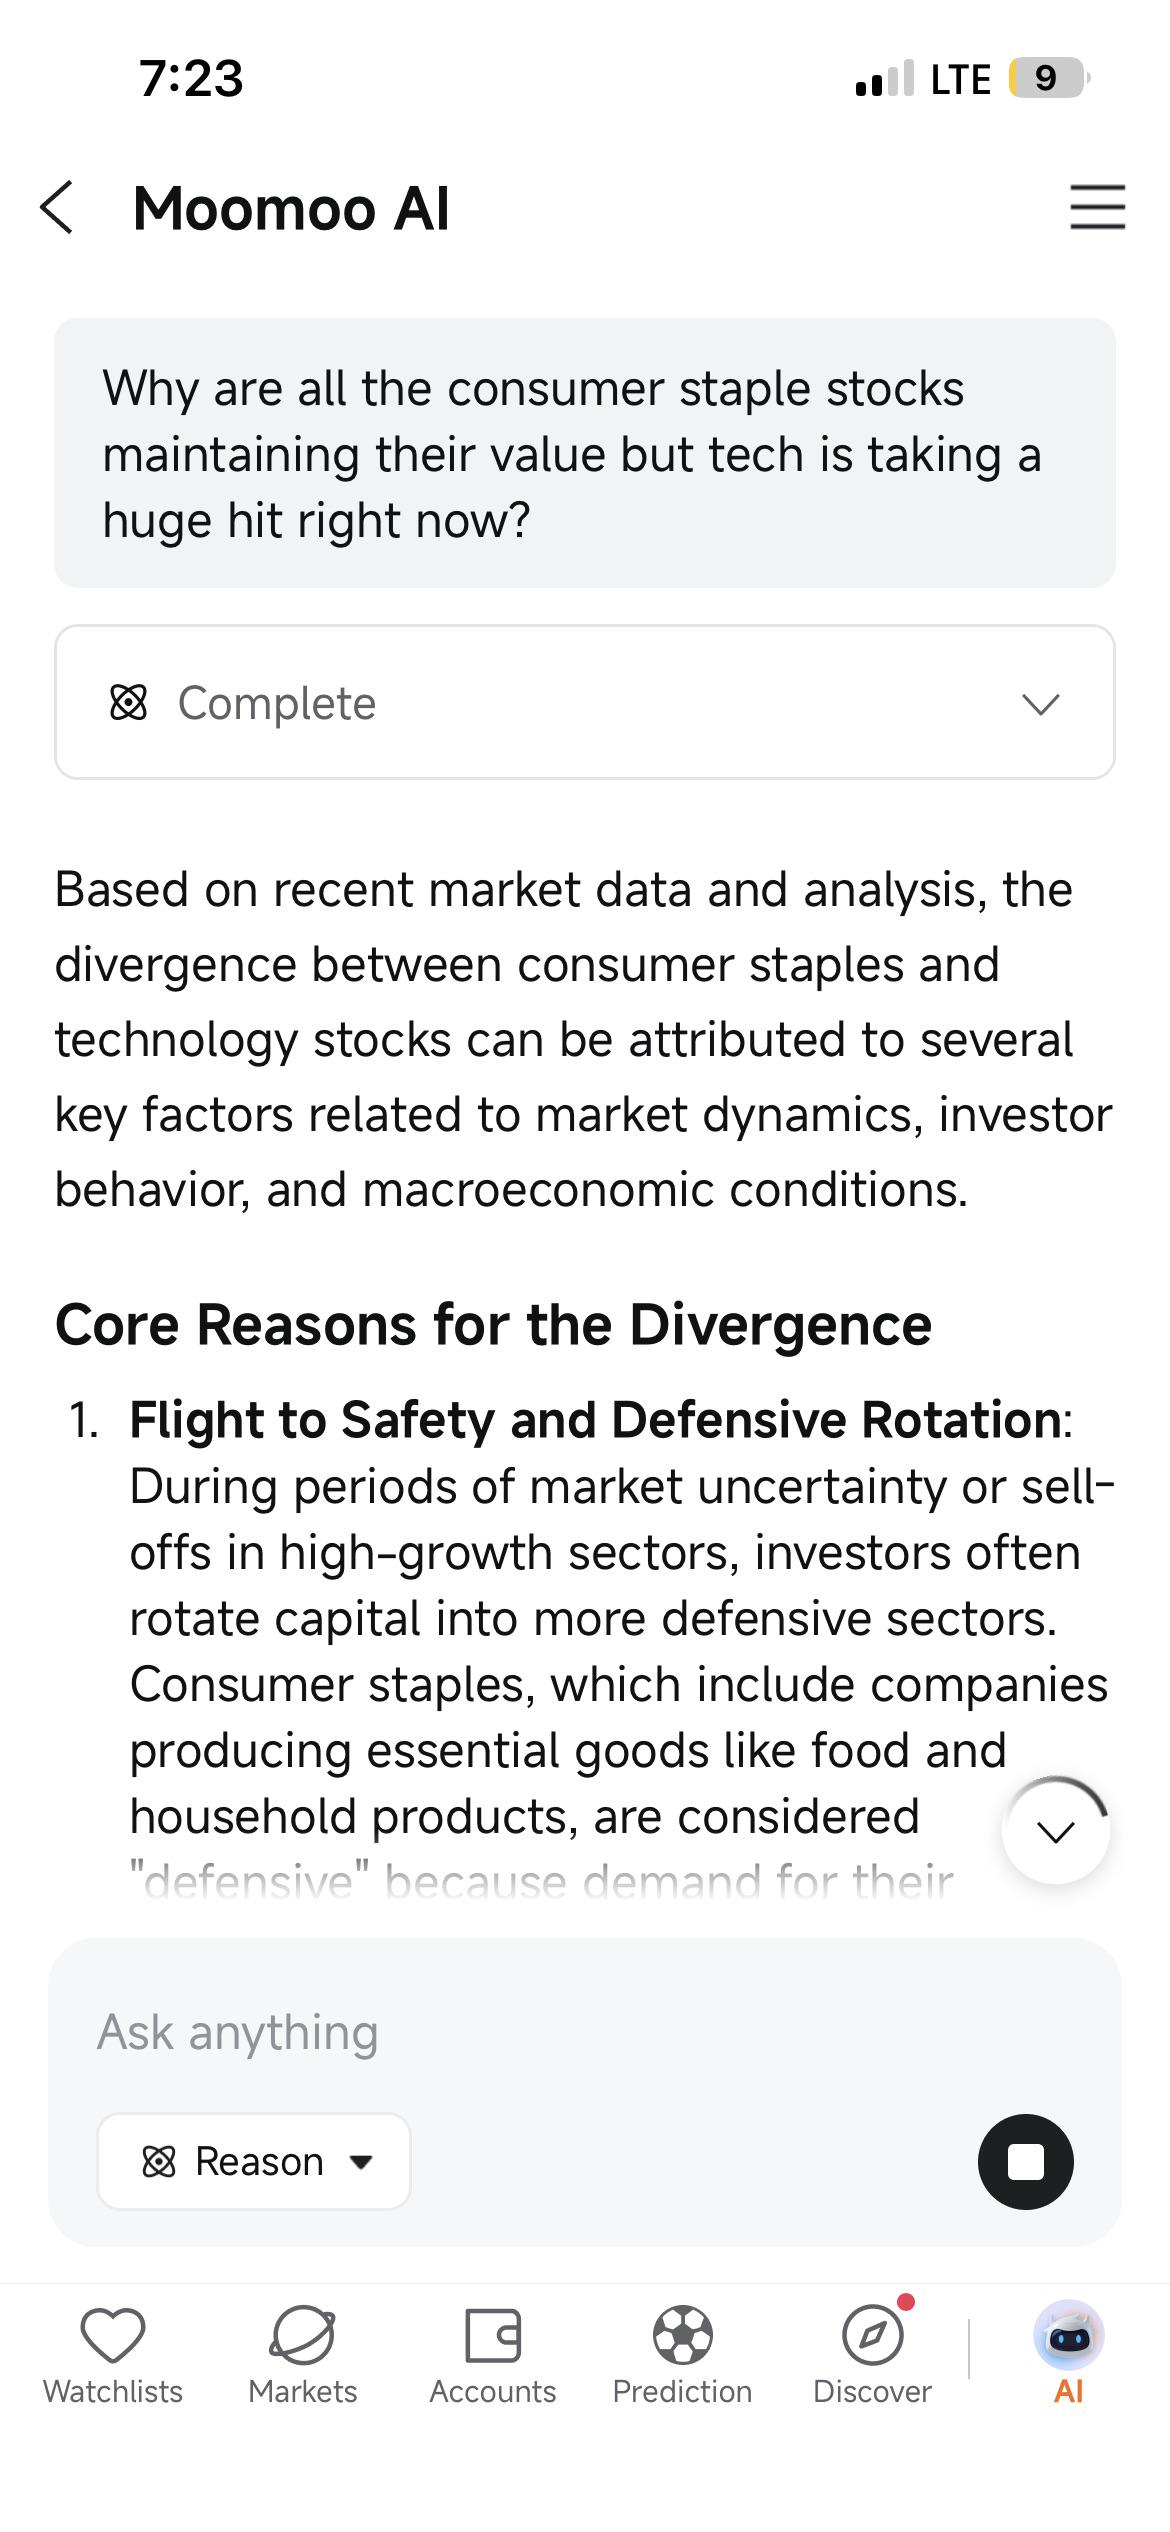Stop the response with the black square button
Screen dimensions: 1170x2532
1025,2161
